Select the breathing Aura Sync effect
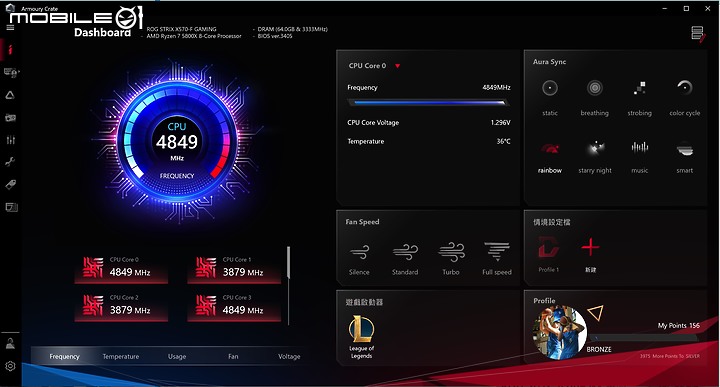This screenshot has width=720, height=387. pos(595,97)
